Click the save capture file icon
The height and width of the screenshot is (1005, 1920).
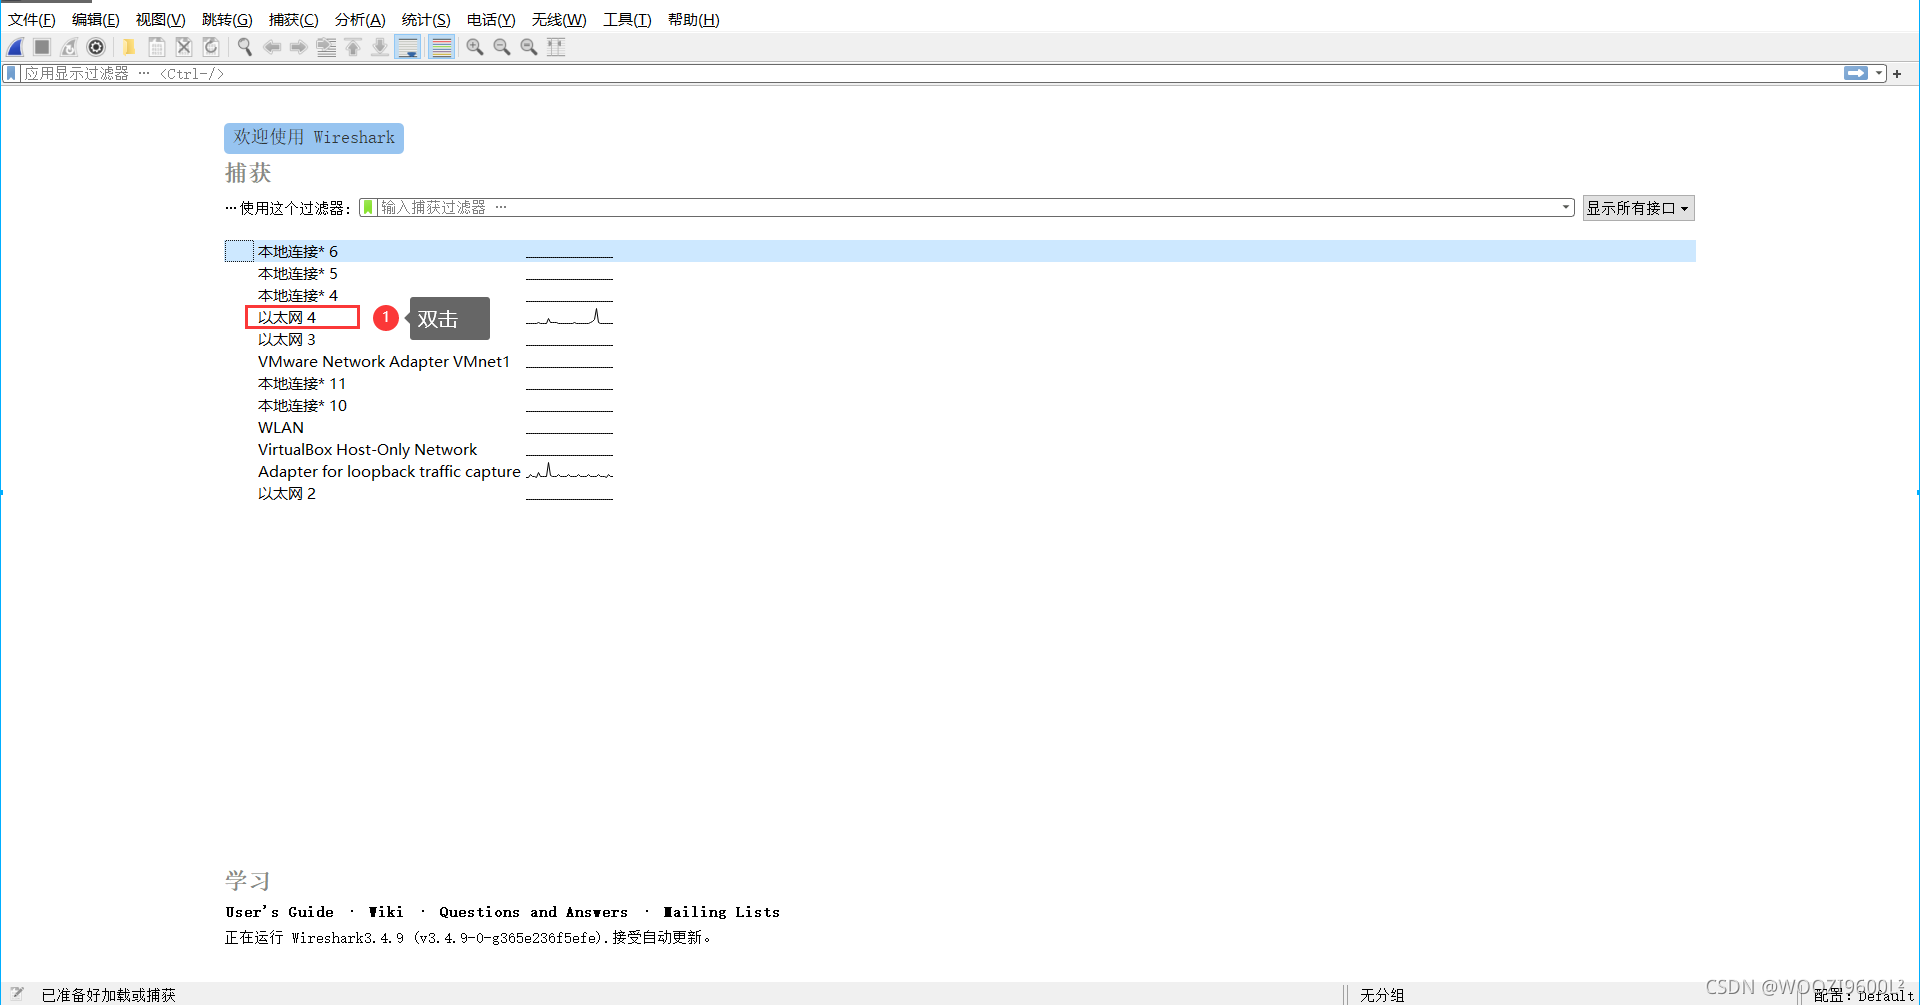[157, 47]
